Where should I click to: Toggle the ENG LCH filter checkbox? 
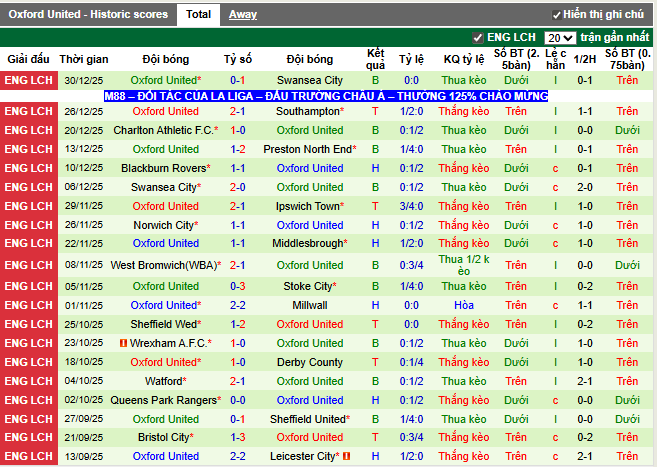pos(478,38)
